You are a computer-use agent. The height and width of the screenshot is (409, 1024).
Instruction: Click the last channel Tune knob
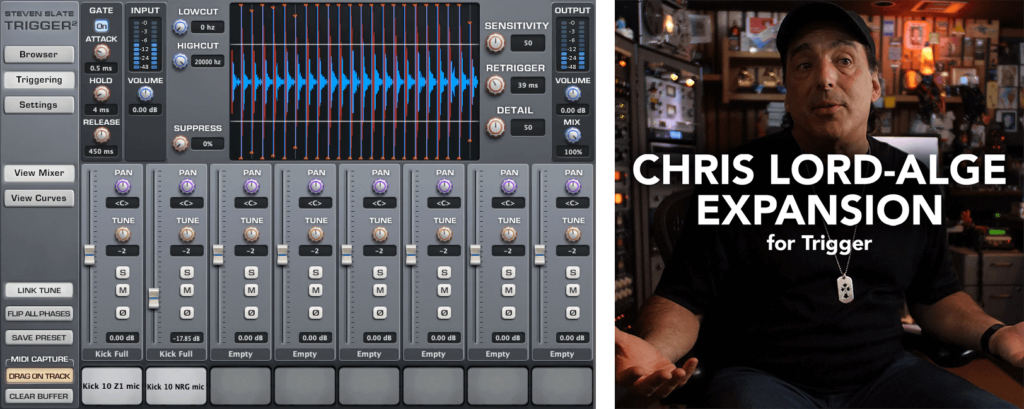tap(573, 235)
